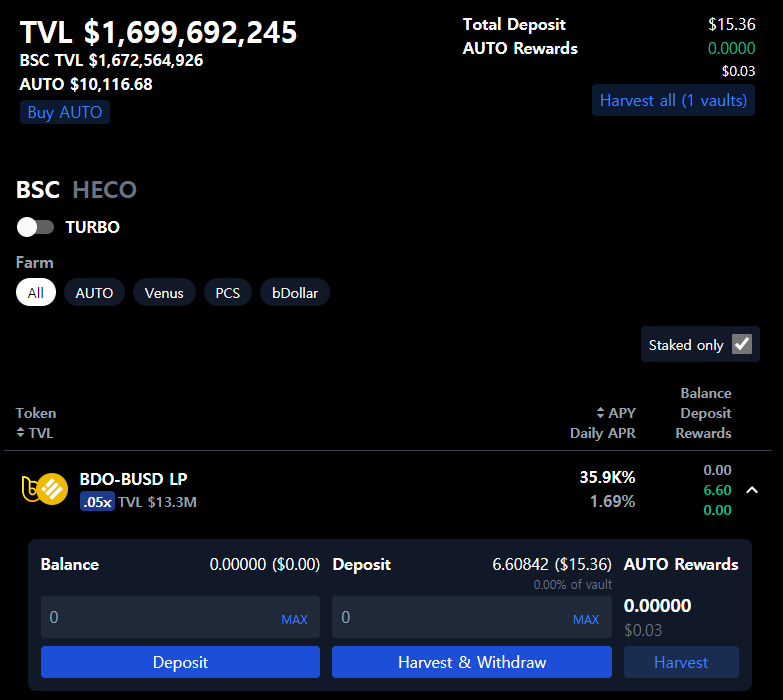This screenshot has height=700, width=783.
Task: Click the BSC TVL $1,672,564,926 text
Action: (111, 60)
